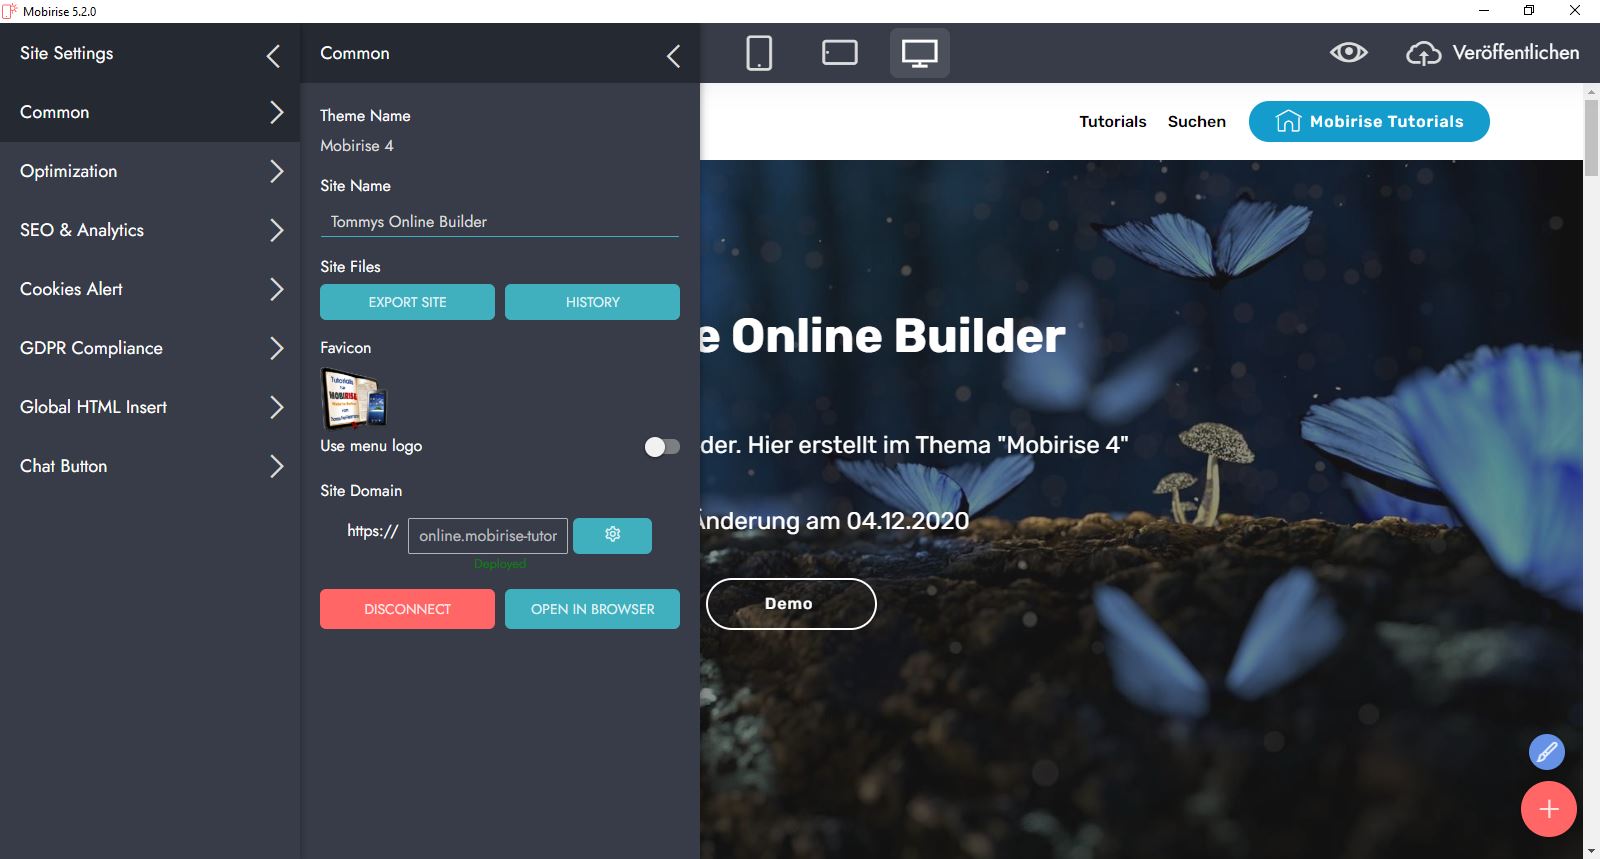Switch to tablet preview
The image size is (1600, 859).
[x=840, y=53]
